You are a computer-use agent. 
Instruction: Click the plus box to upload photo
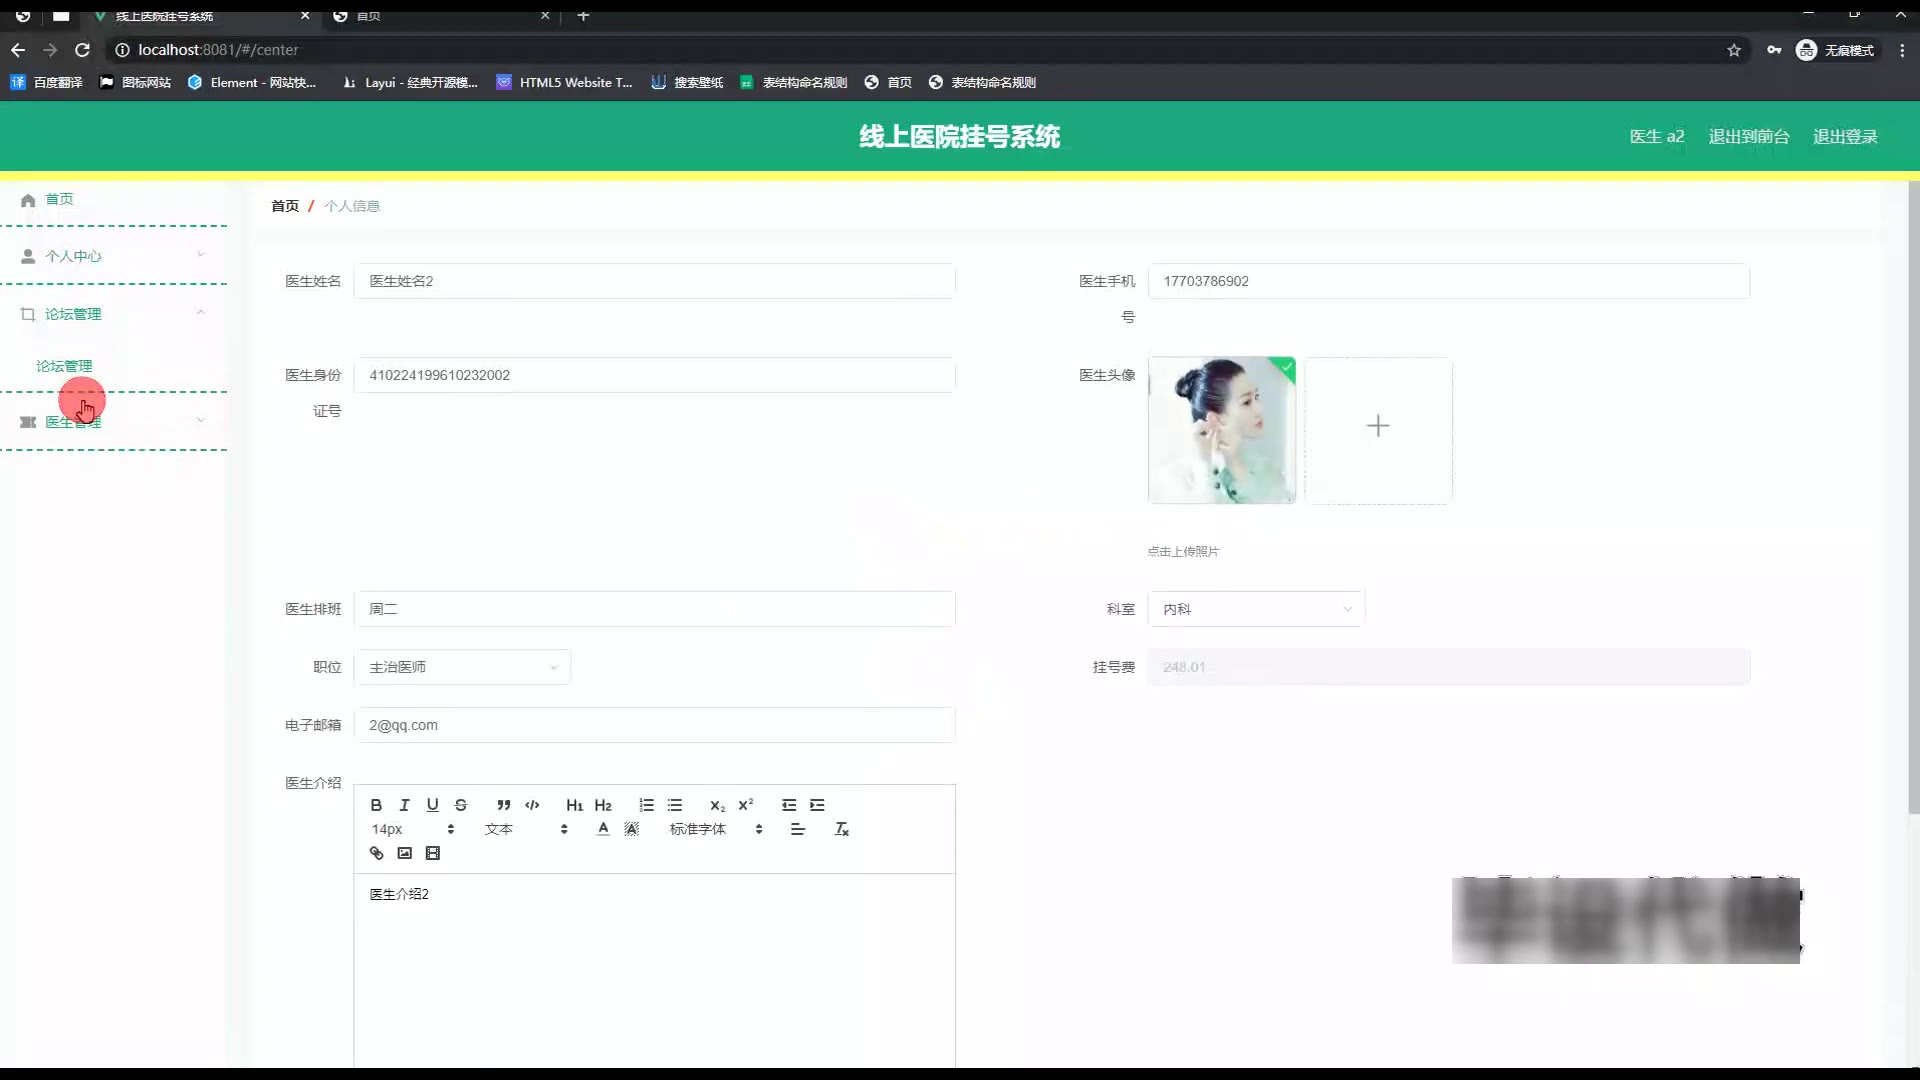tap(1377, 427)
